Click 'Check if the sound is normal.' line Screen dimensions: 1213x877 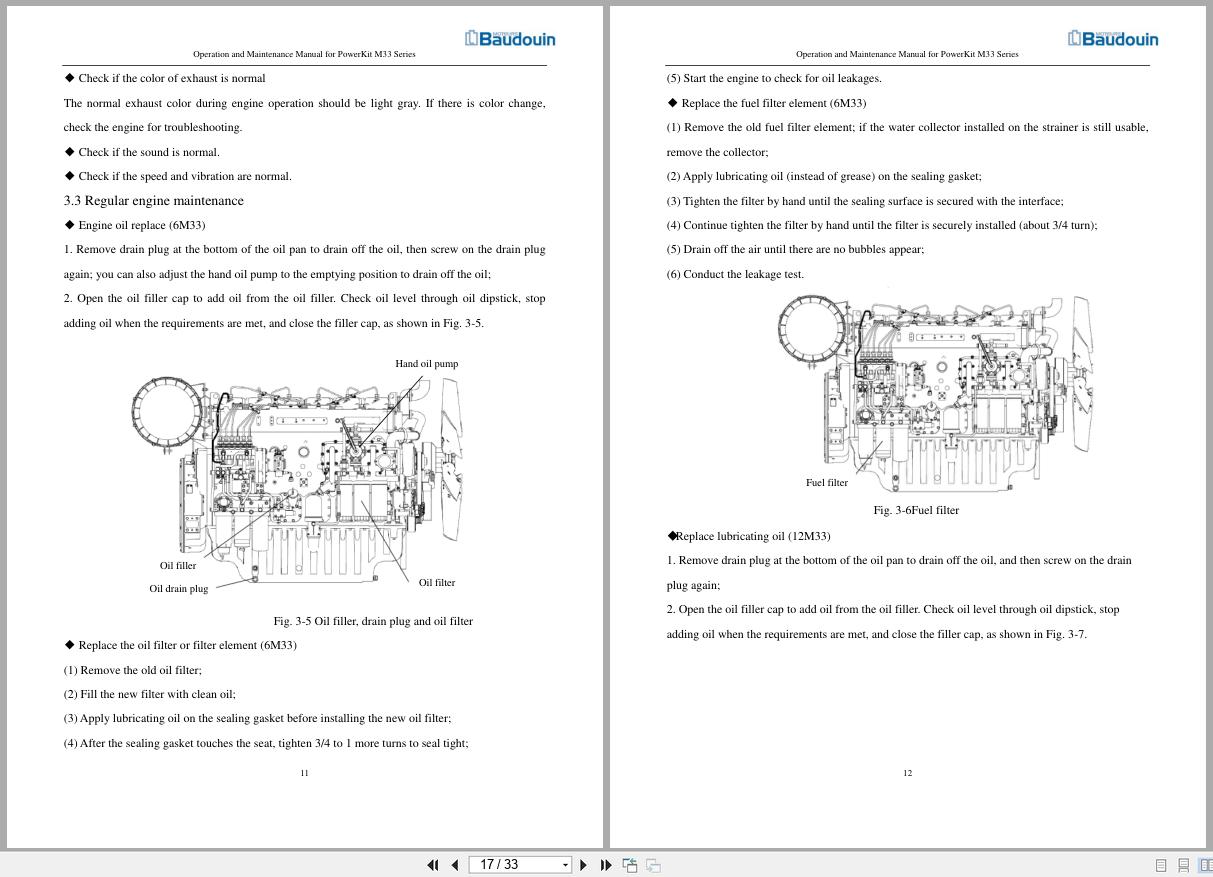click(142, 152)
